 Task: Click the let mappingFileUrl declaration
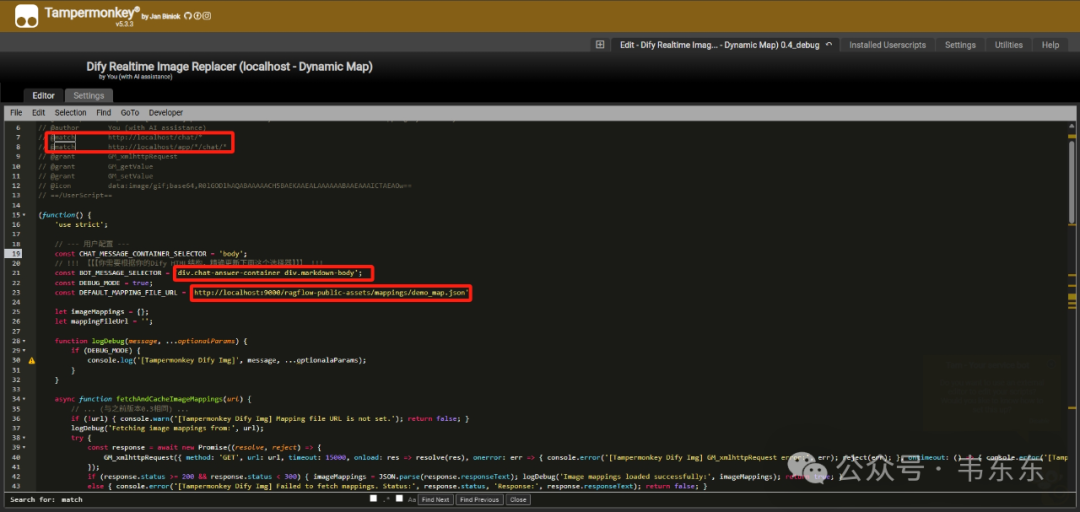pyautogui.click(x=104, y=321)
